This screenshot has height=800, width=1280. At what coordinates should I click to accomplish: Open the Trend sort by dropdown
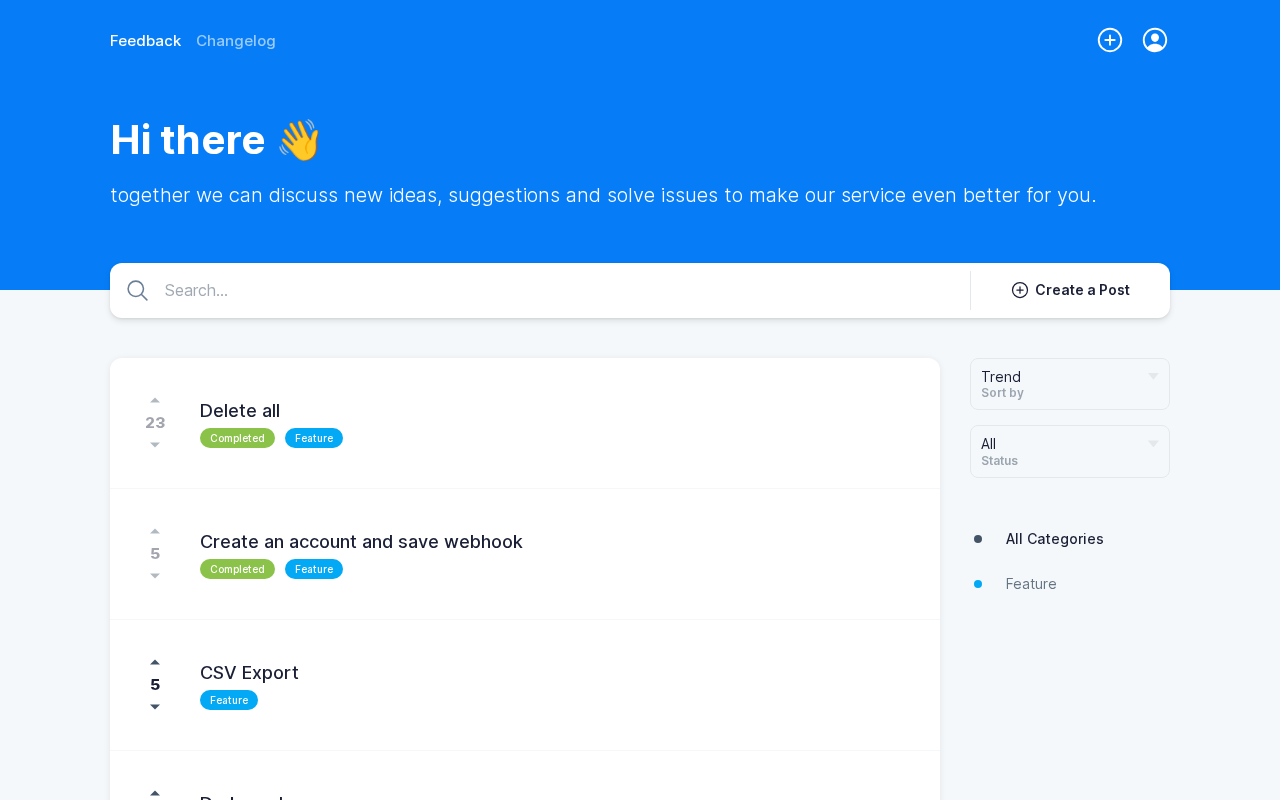[x=1069, y=384]
